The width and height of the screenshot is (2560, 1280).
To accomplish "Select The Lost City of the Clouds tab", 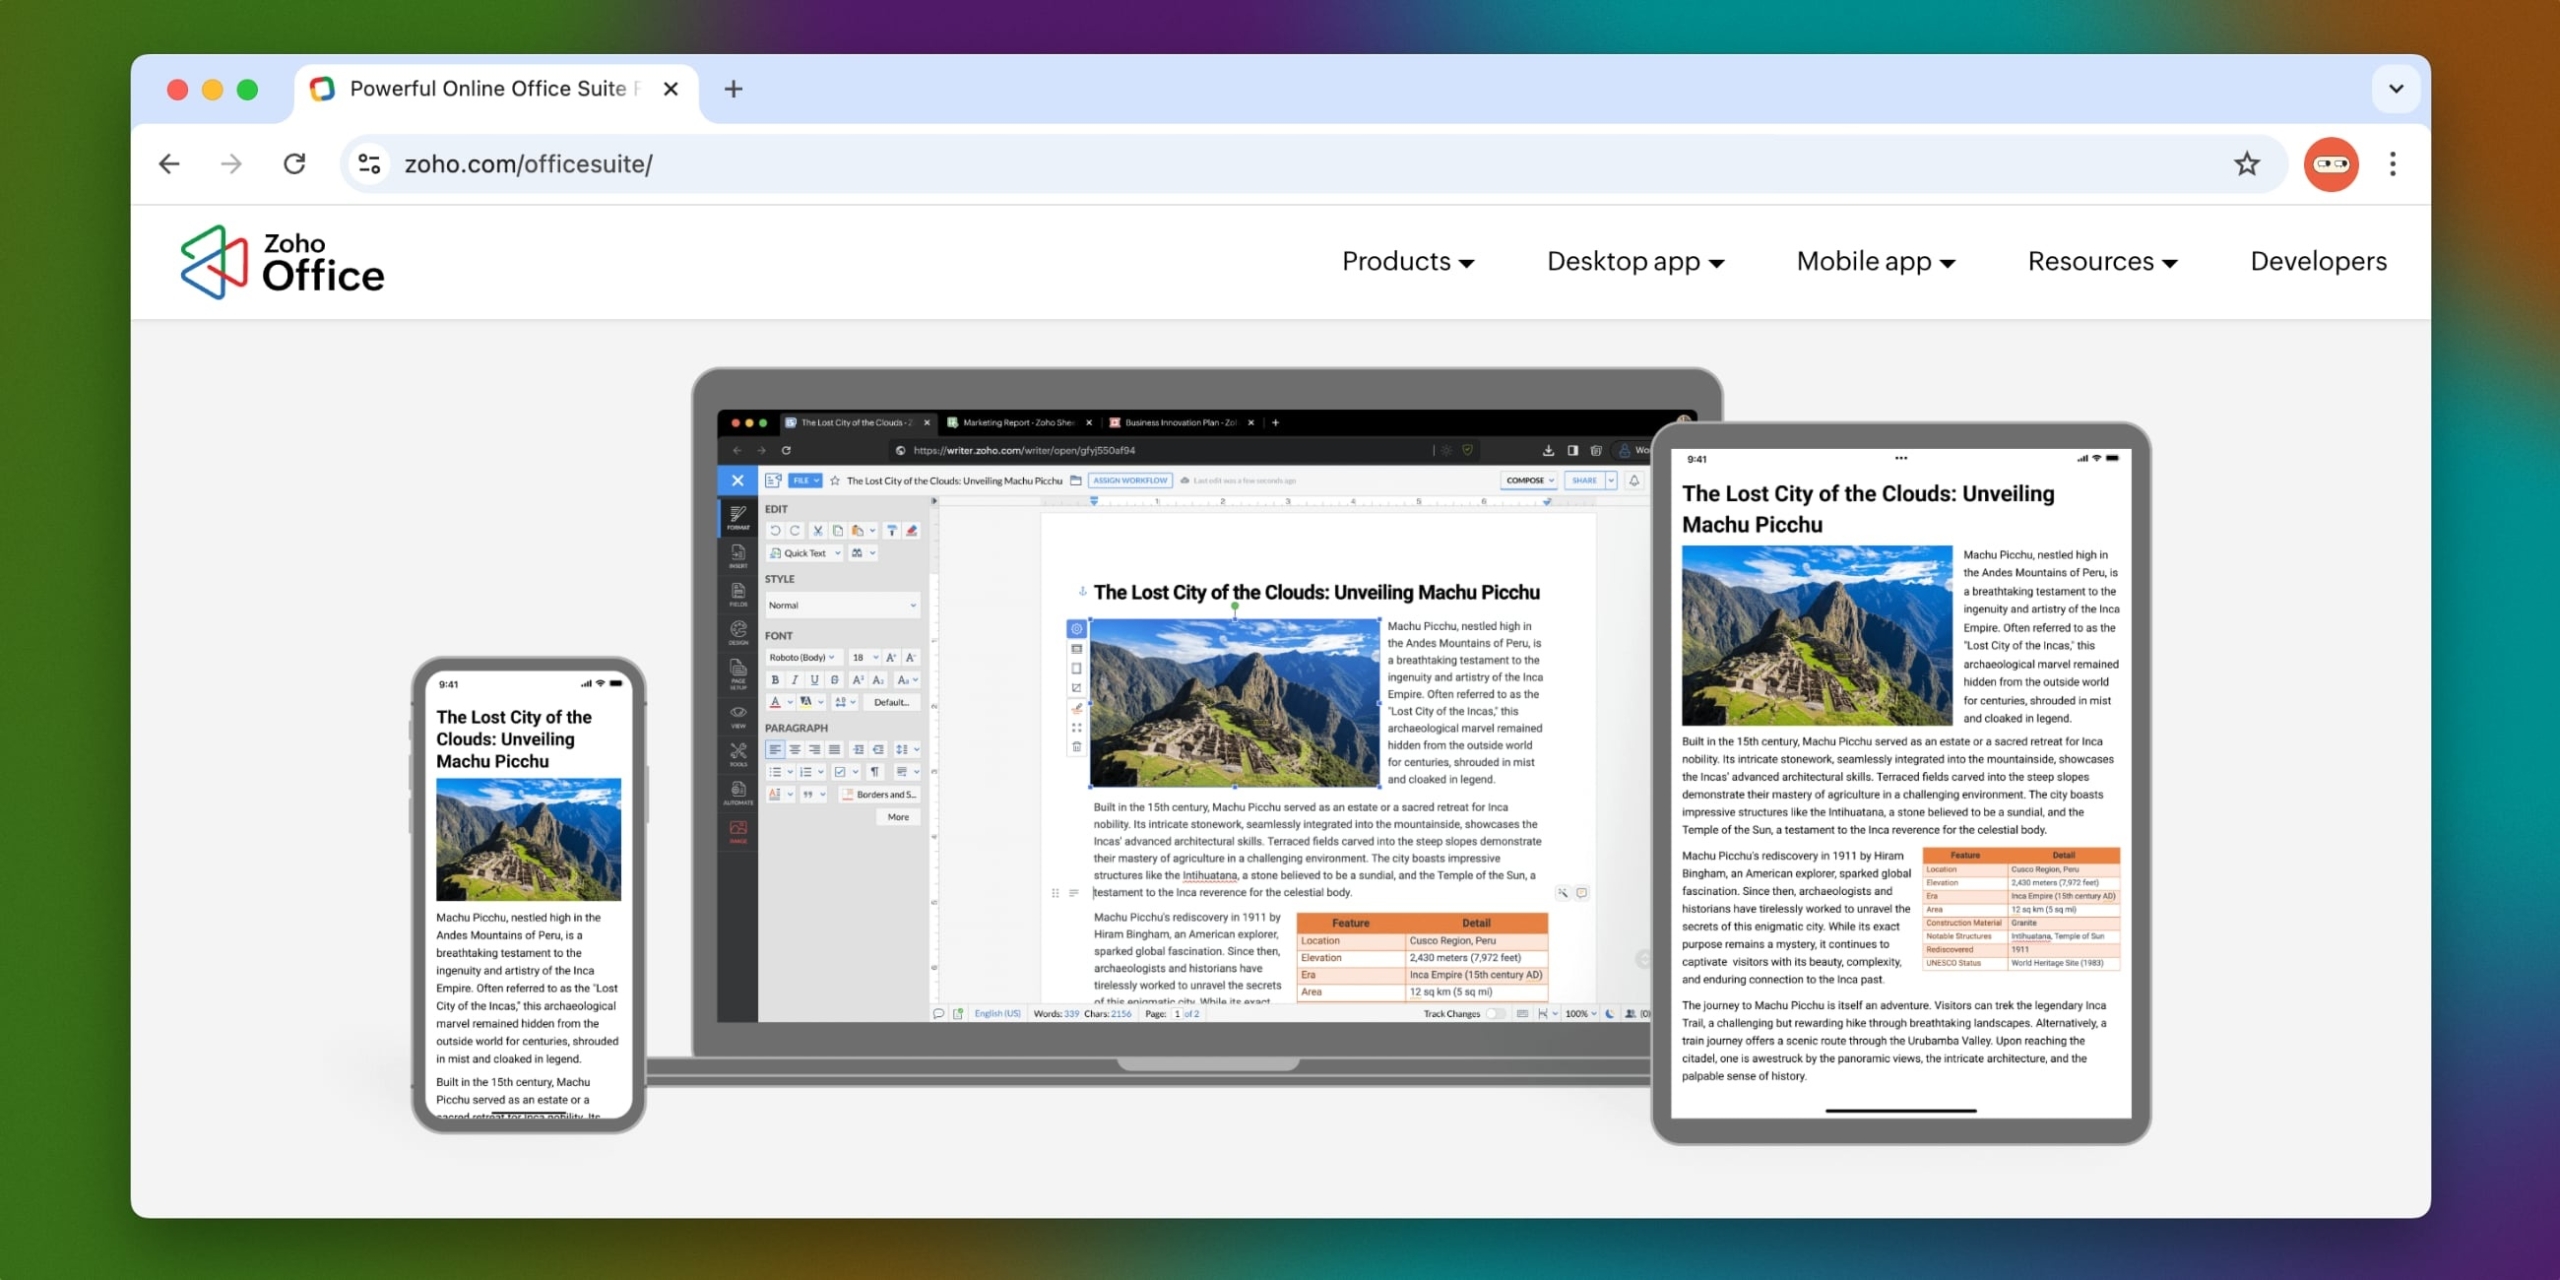I will pos(857,423).
